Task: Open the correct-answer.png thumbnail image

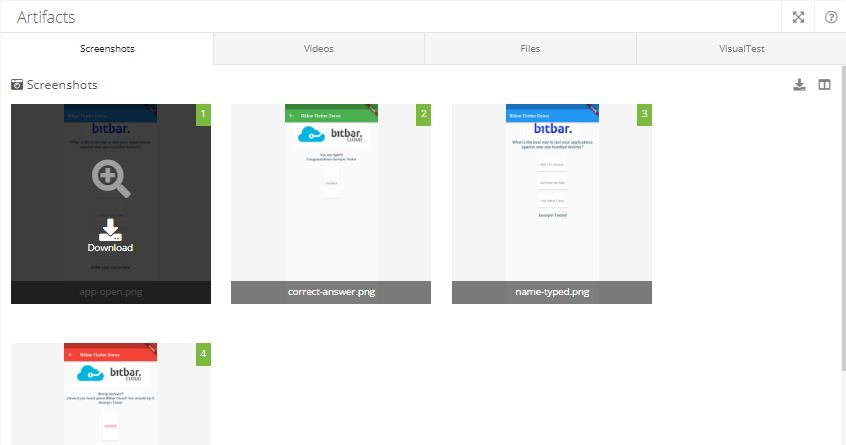Action: pyautogui.click(x=331, y=192)
